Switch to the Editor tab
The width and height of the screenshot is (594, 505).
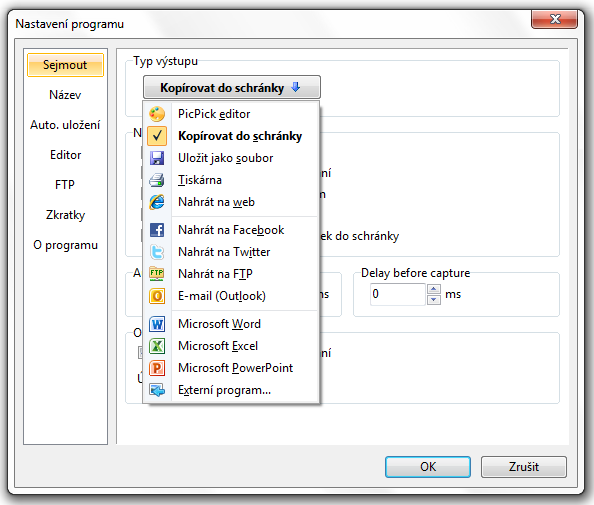point(65,155)
